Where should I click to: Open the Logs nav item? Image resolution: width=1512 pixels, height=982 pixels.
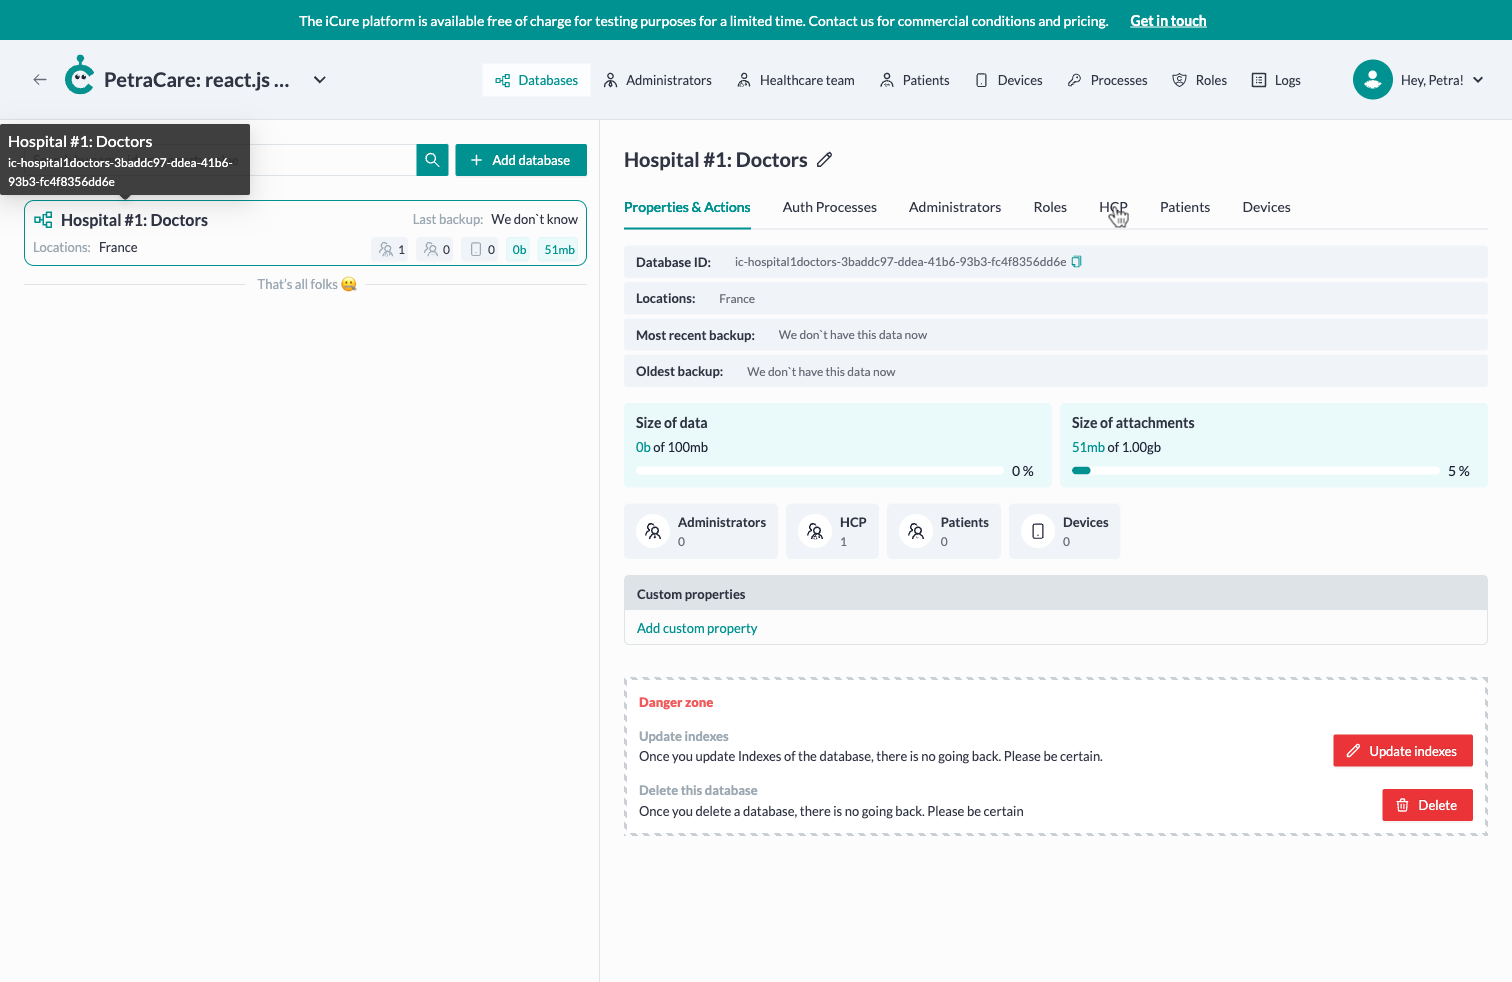coord(1276,80)
